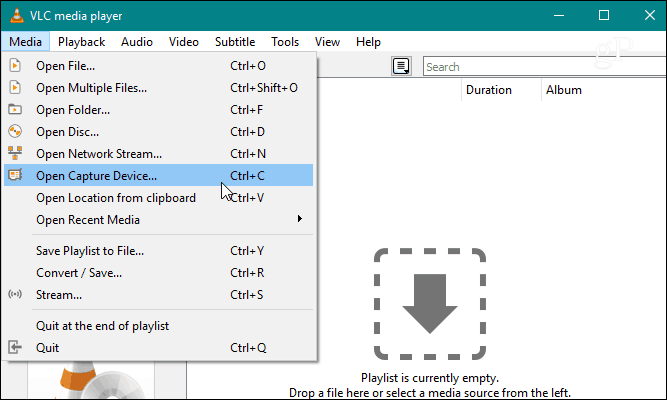Open the Media menu
Viewport: 667px width, 400px height.
(x=26, y=42)
